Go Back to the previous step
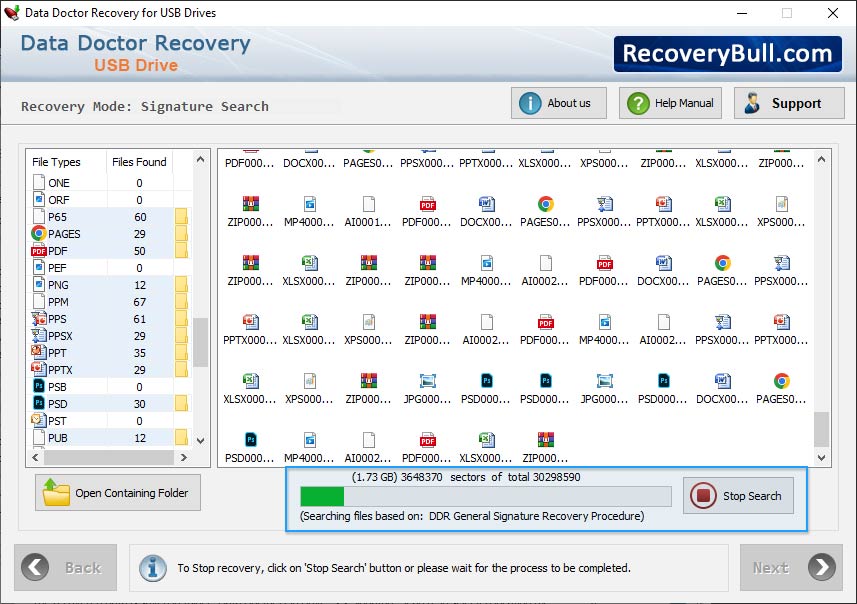This screenshot has height=604, width=857. 66,567
